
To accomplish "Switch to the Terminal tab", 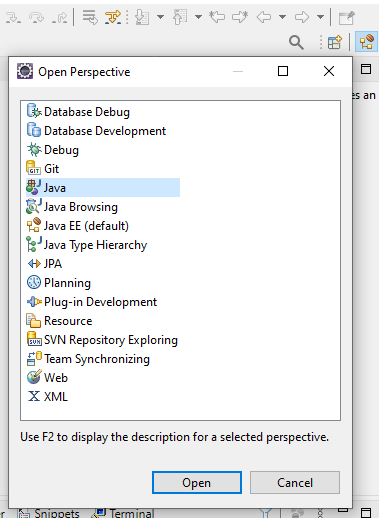I will tap(124, 513).
